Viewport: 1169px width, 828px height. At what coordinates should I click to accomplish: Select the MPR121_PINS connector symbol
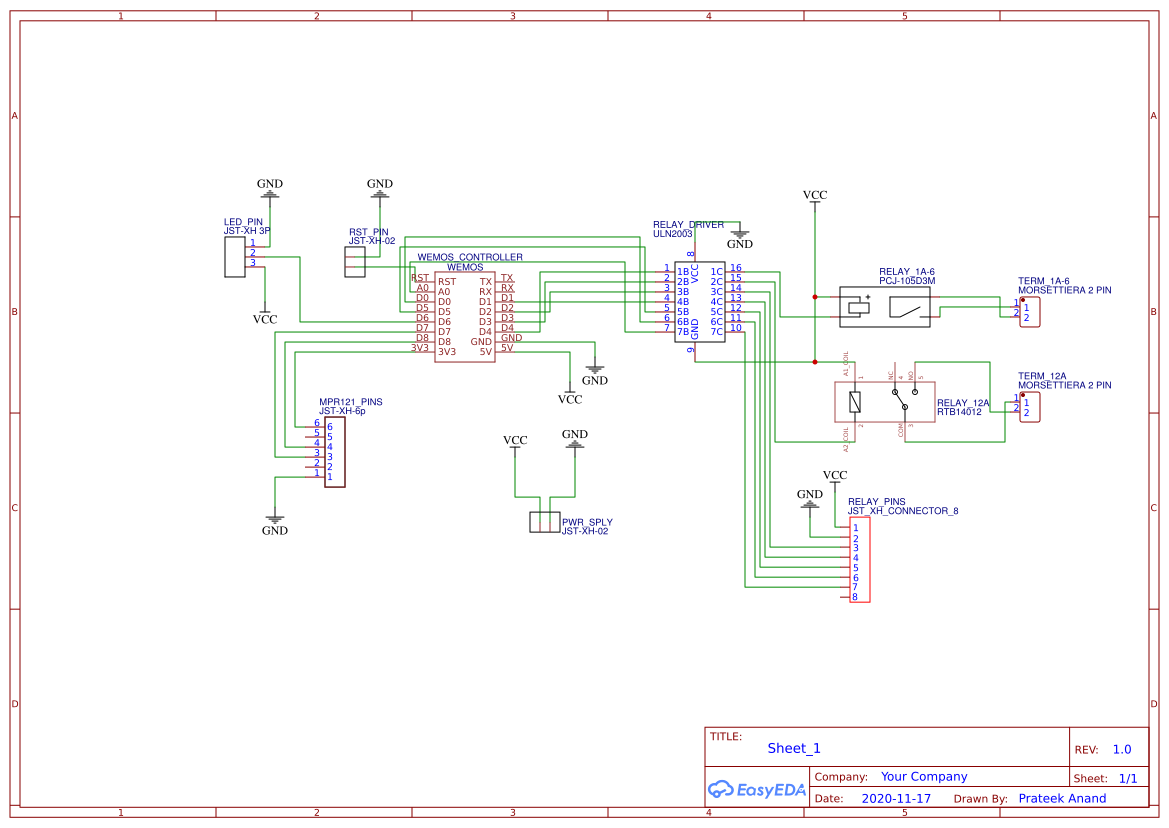coord(333,450)
